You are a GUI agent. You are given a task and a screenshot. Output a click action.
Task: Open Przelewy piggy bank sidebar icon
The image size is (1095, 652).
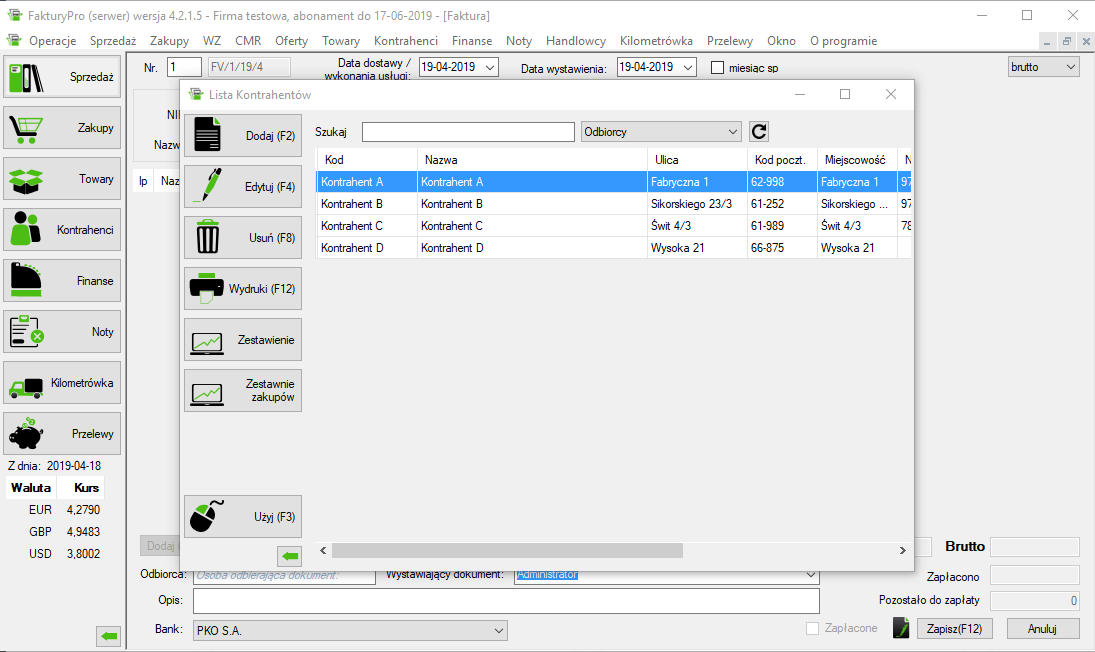click(x=27, y=434)
